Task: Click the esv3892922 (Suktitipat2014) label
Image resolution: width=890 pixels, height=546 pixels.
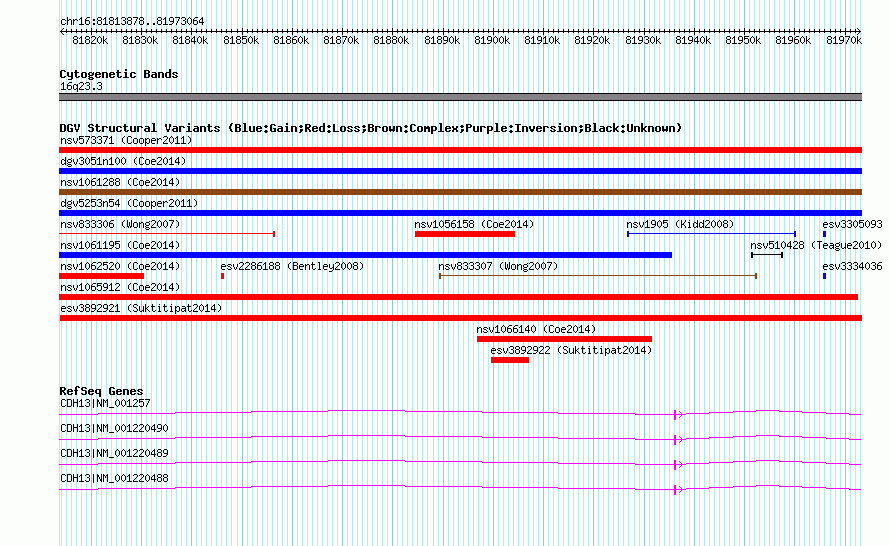Action: 572,350
